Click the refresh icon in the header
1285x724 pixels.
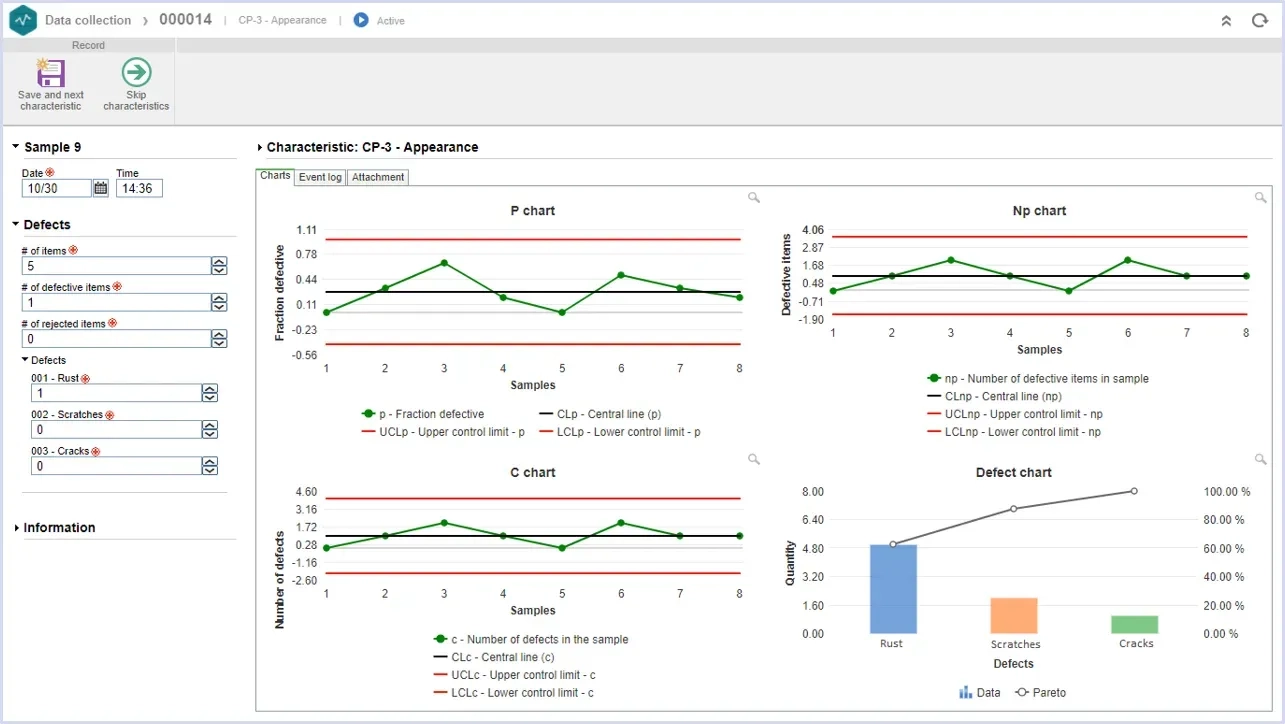[x=1260, y=20]
